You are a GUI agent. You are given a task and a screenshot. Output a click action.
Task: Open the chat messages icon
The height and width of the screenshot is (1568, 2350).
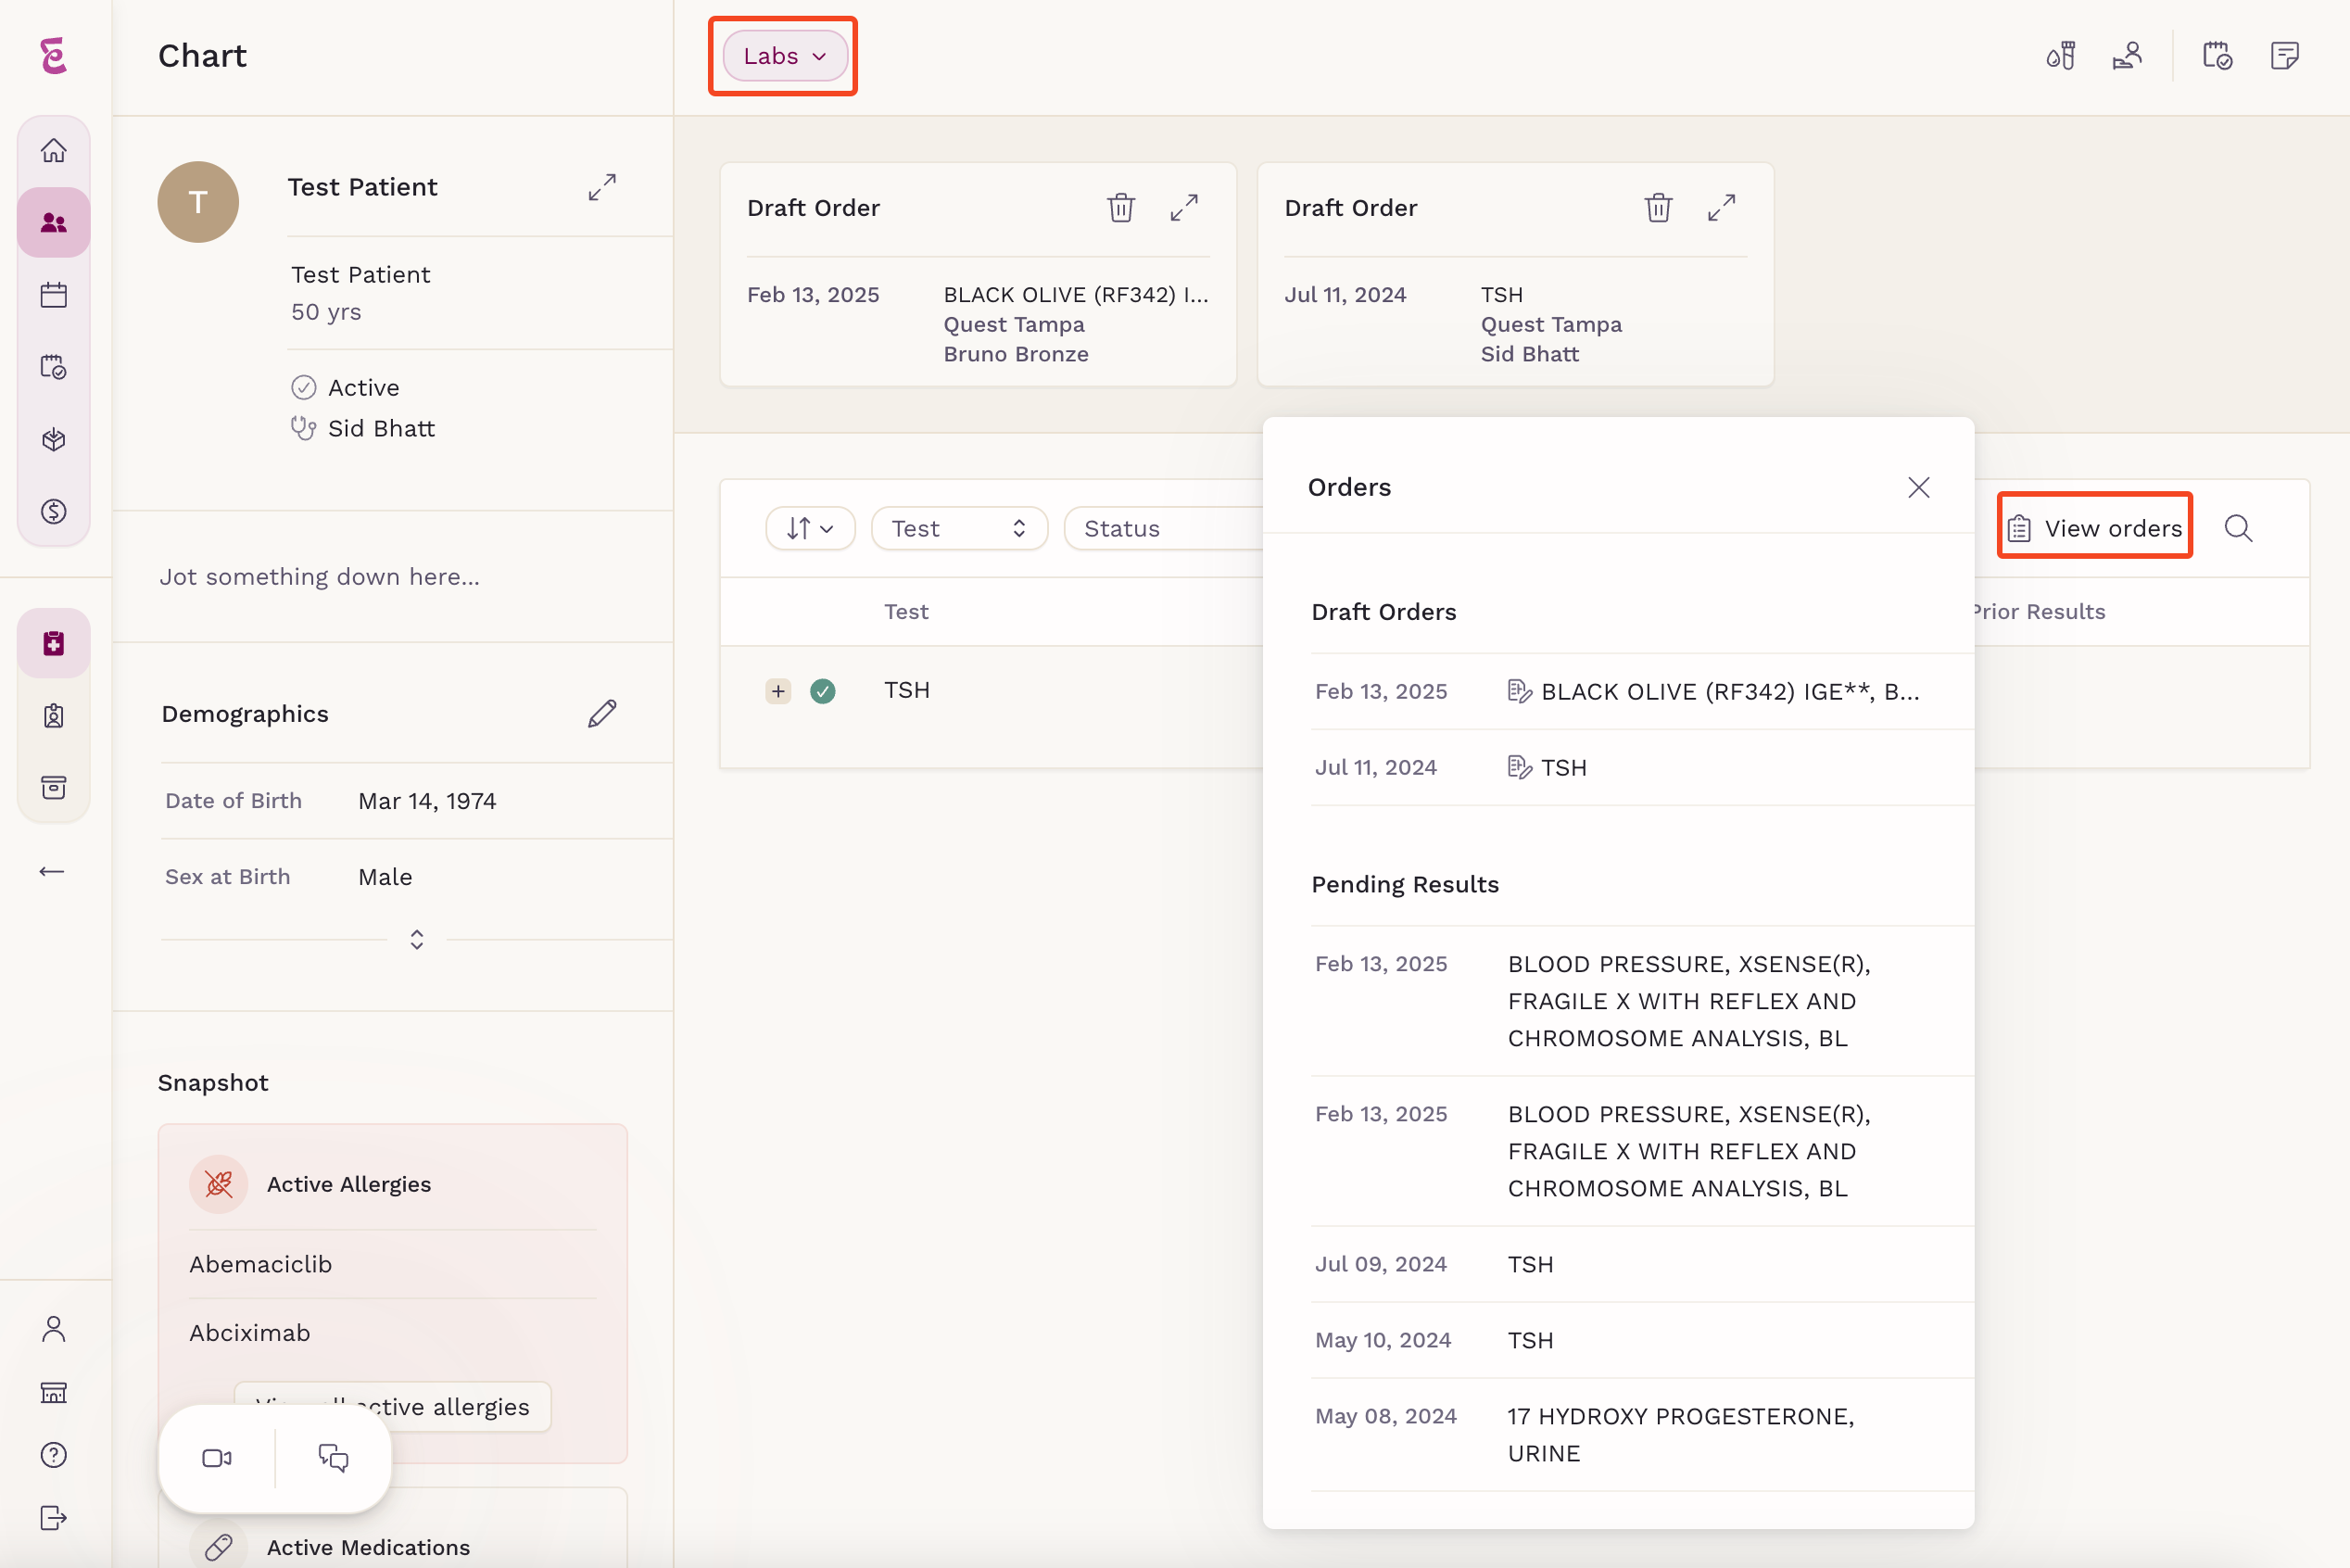(x=333, y=1458)
